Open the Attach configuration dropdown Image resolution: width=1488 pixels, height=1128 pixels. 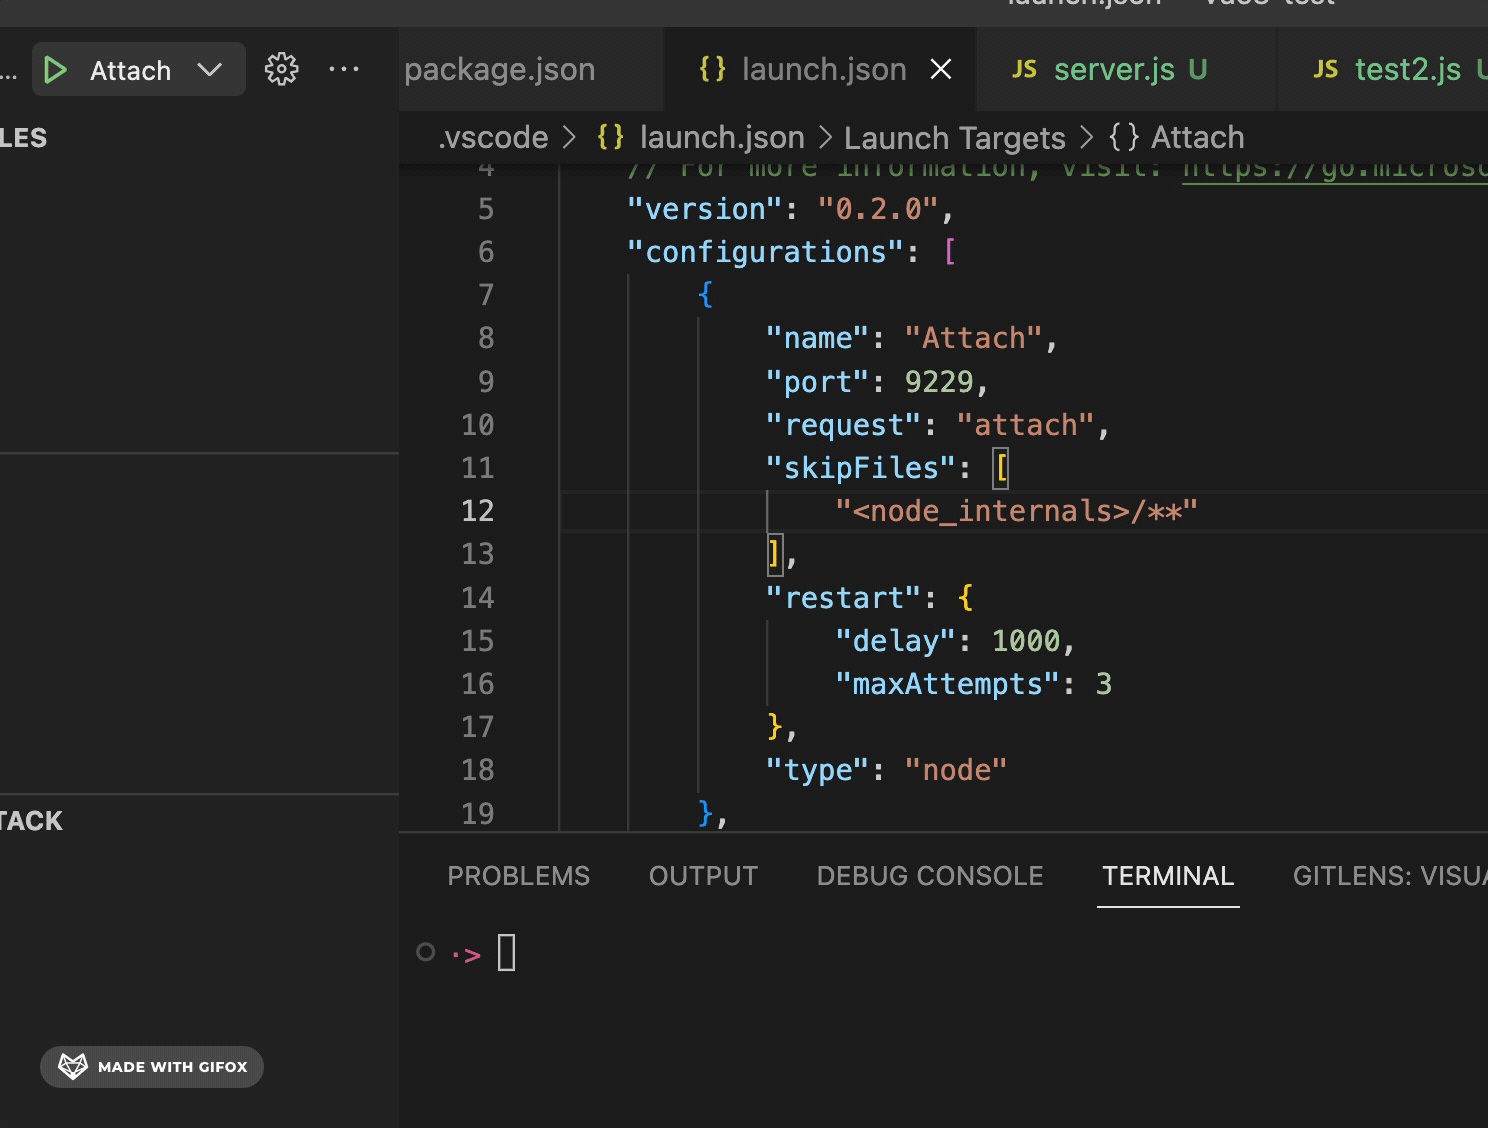(x=210, y=70)
